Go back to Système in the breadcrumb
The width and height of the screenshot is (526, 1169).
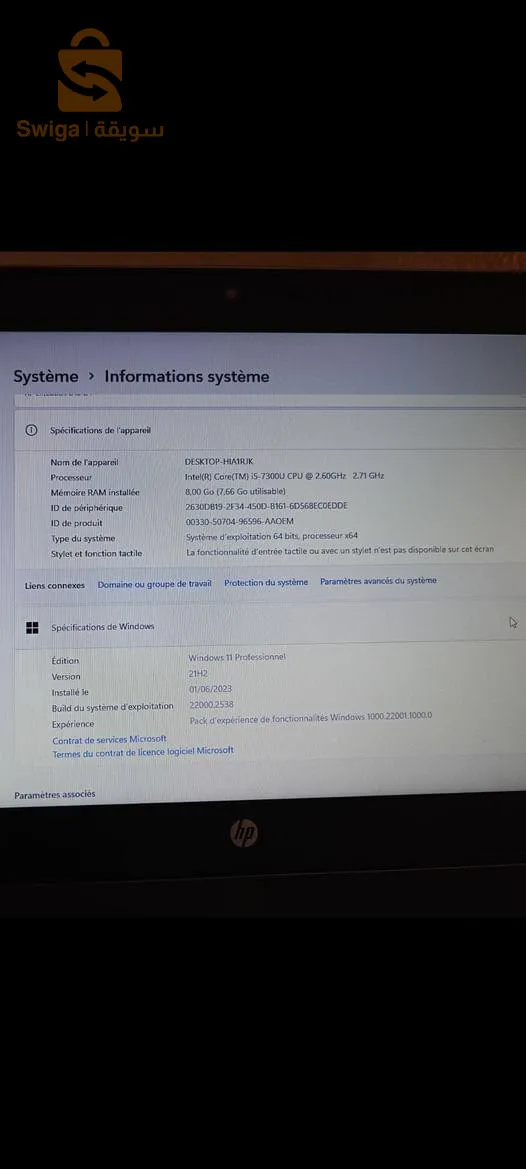(x=45, y=376)
